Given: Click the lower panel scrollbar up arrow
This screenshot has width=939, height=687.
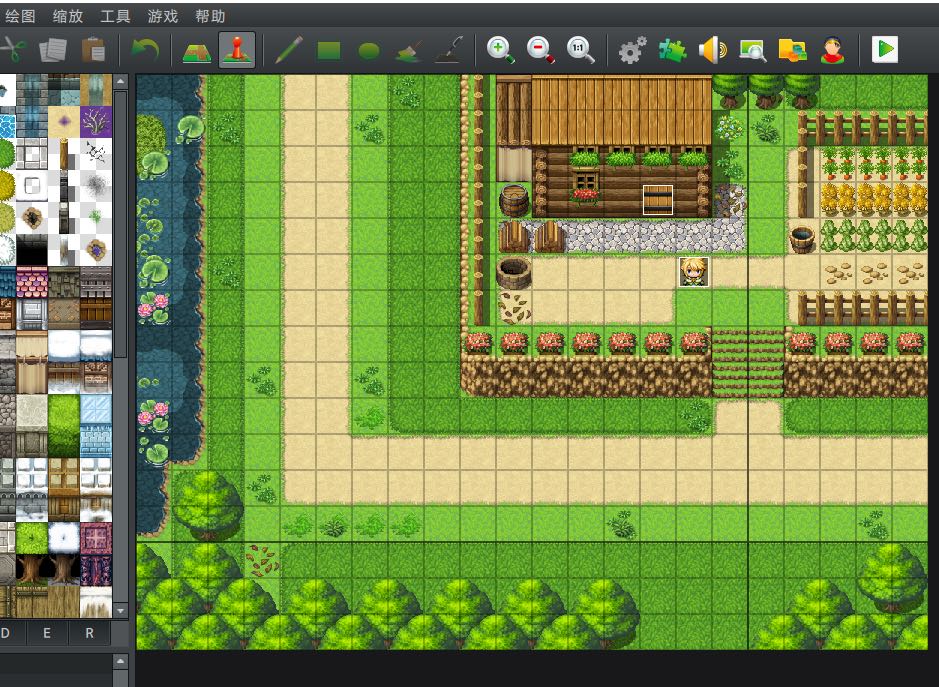Looking at the screenshot, I should (x=120, y=661).
